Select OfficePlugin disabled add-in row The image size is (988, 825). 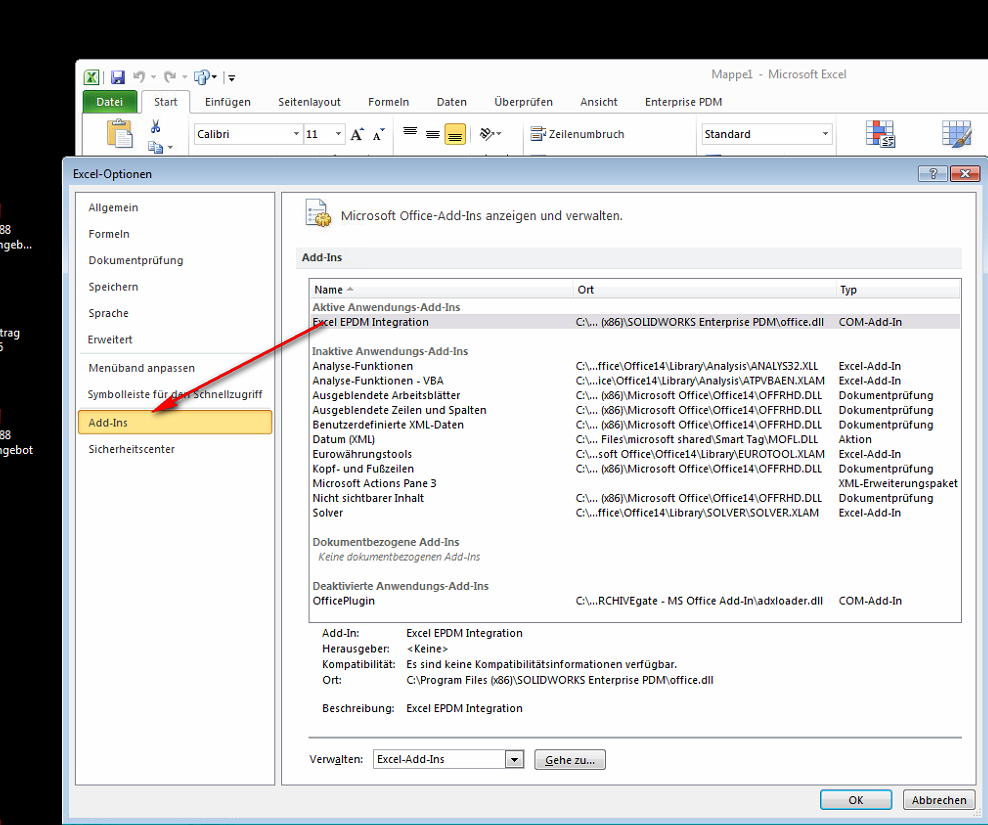click(x=635, y=601)
